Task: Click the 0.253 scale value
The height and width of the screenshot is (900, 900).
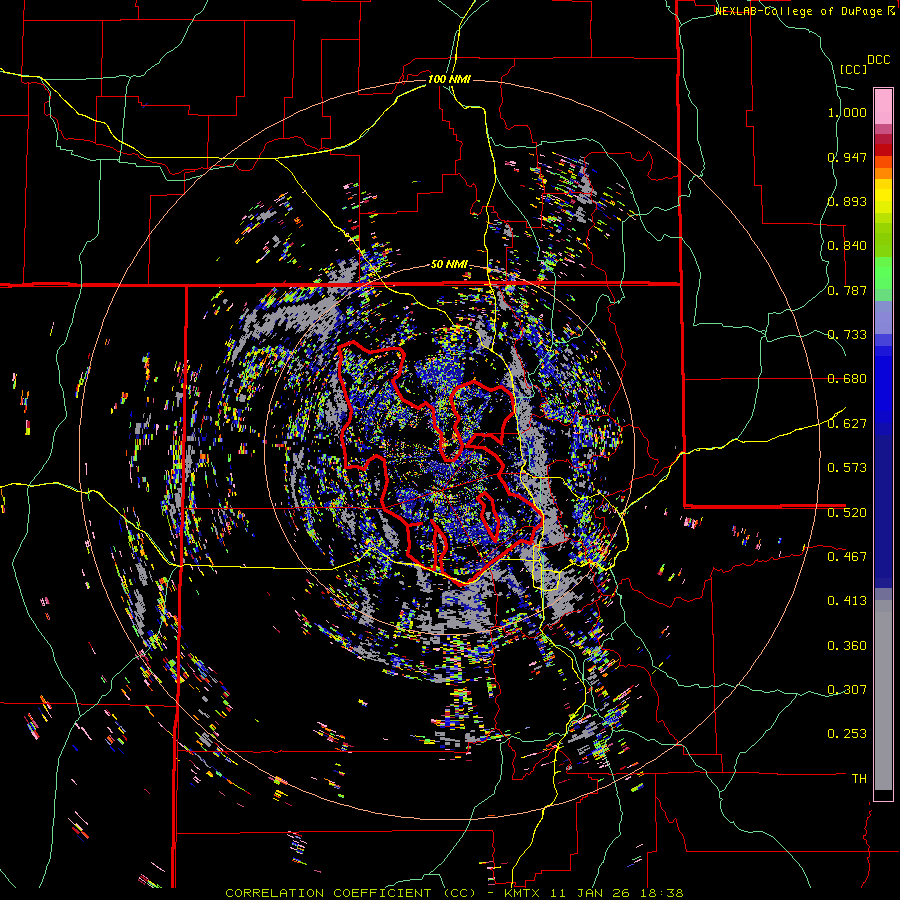Action: click(x=847, y=734)
